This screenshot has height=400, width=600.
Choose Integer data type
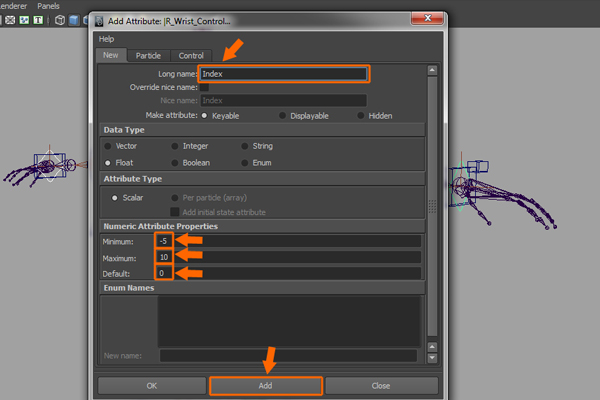[x=174, y=146]
